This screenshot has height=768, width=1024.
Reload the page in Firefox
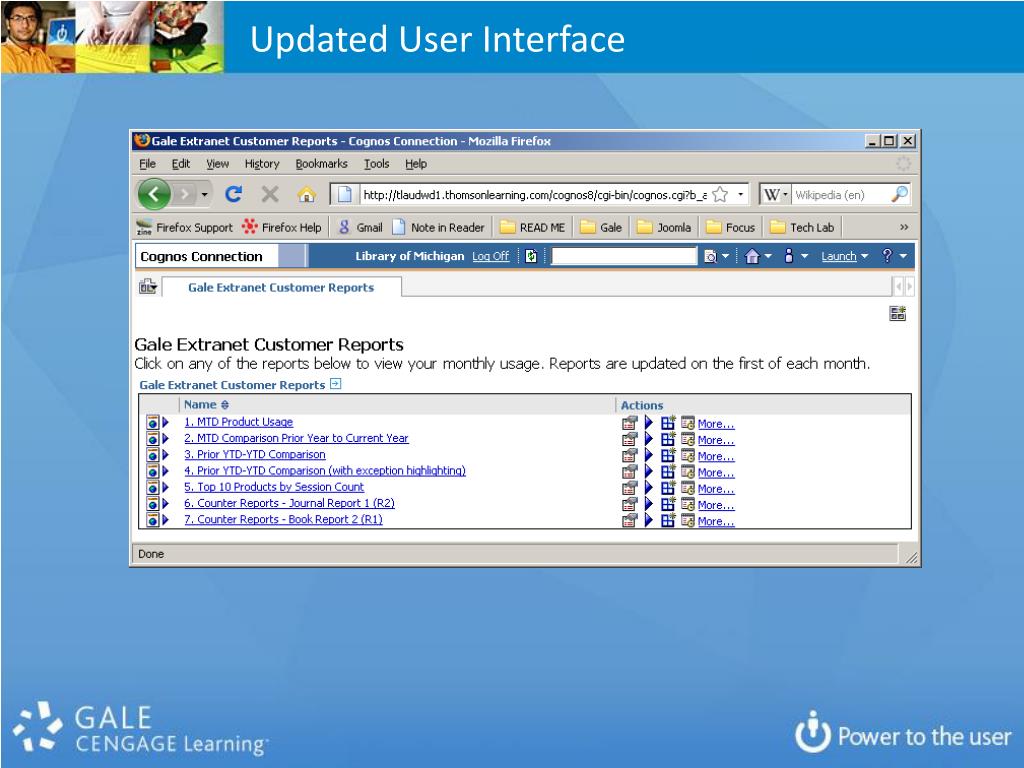tap(233, 194)
